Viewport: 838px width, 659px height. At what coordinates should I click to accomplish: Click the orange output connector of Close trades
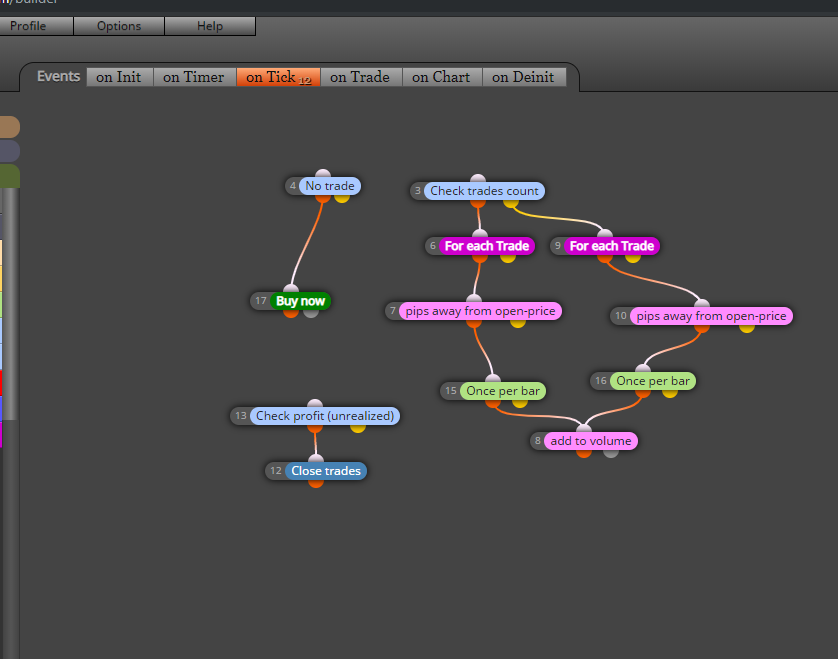(x=316, y=483)
